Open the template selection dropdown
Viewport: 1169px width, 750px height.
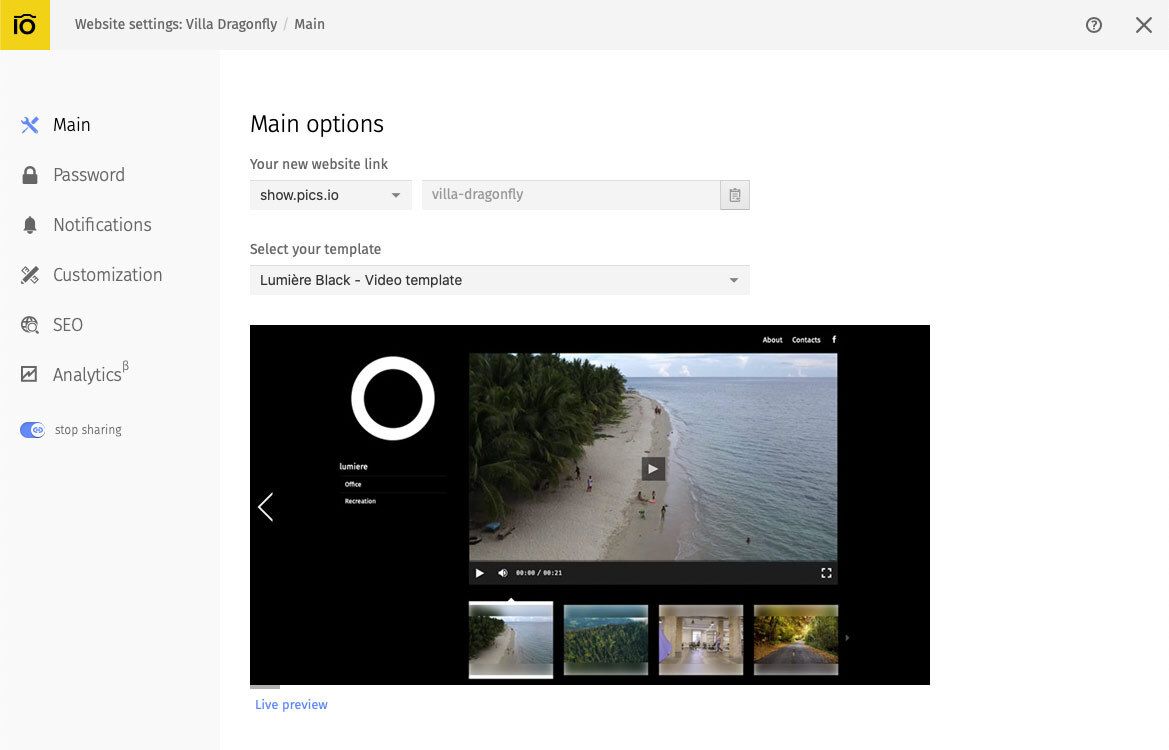click(x=500, y=280)
